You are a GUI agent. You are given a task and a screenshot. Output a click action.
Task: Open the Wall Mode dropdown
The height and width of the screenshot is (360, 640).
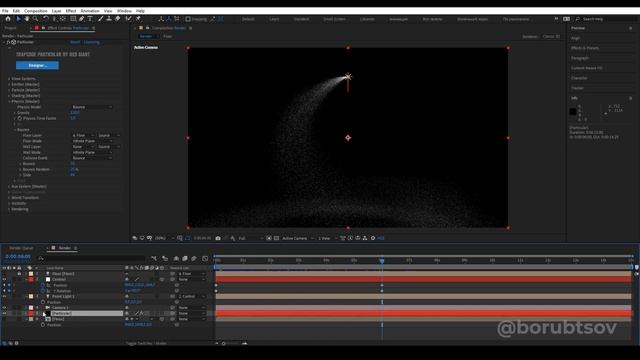92,152
